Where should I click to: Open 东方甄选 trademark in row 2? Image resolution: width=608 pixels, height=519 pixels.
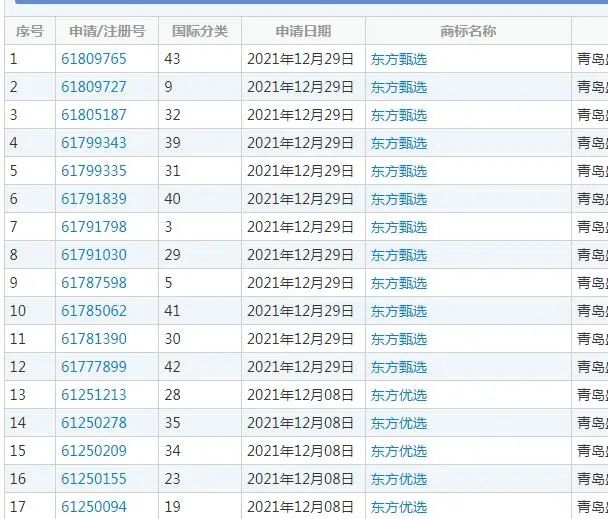(399, 87)
